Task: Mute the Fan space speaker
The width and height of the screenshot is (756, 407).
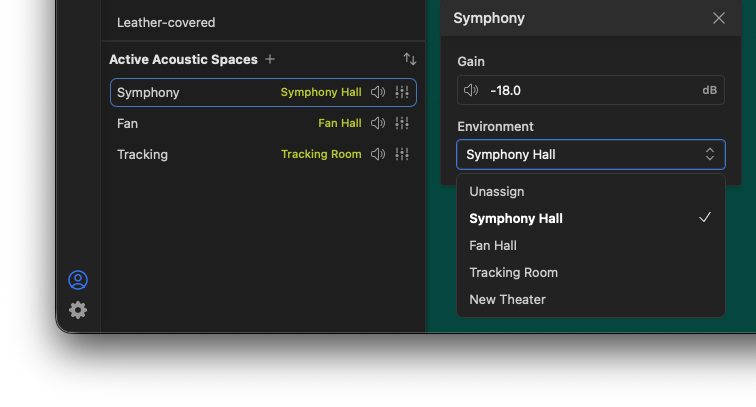Action: coord(378,123)
